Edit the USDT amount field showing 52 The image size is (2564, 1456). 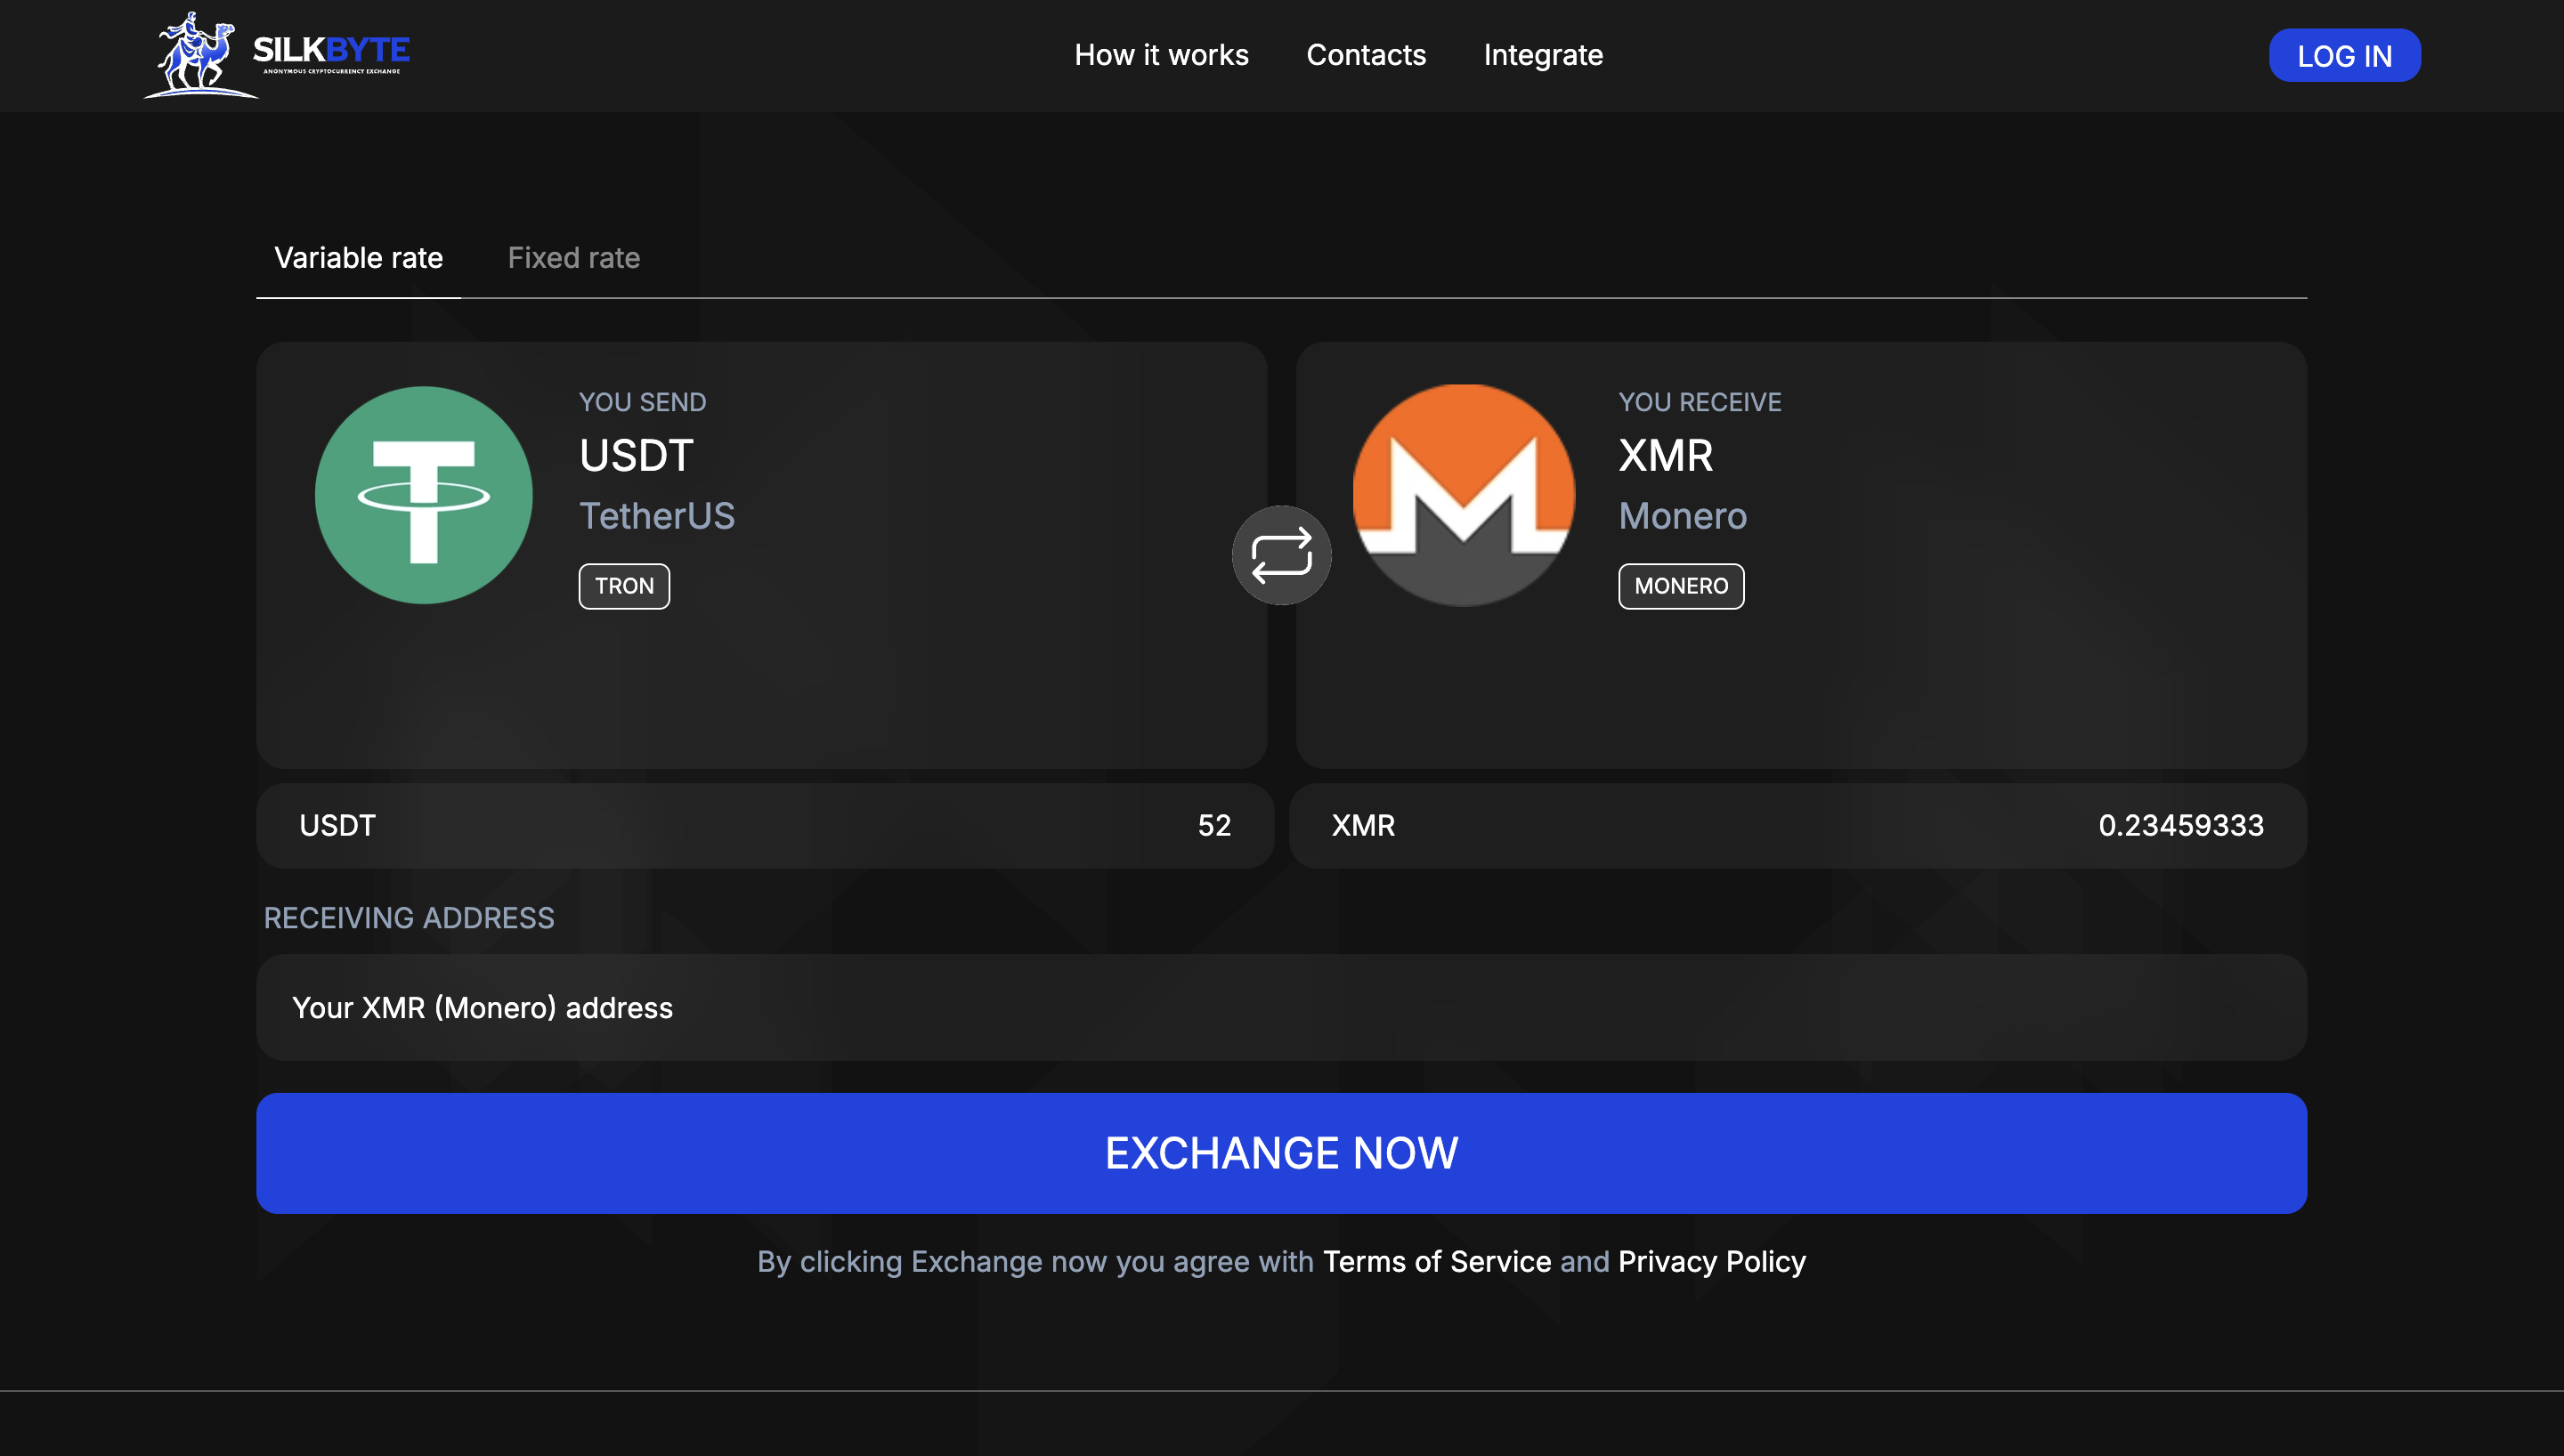765,825
